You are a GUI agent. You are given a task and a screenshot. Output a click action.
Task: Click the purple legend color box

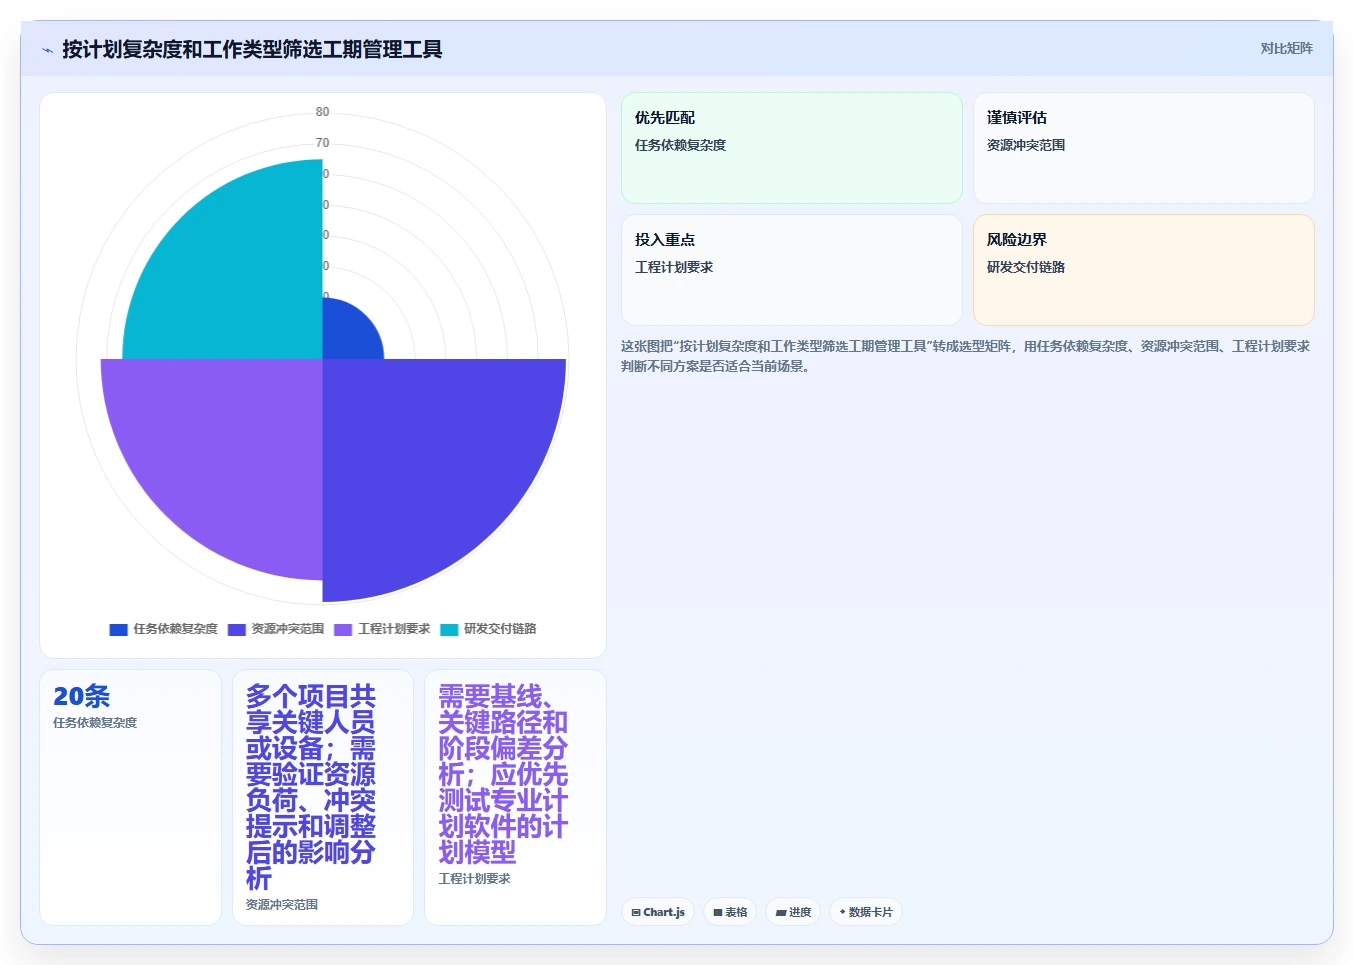(x=343, y=629)
